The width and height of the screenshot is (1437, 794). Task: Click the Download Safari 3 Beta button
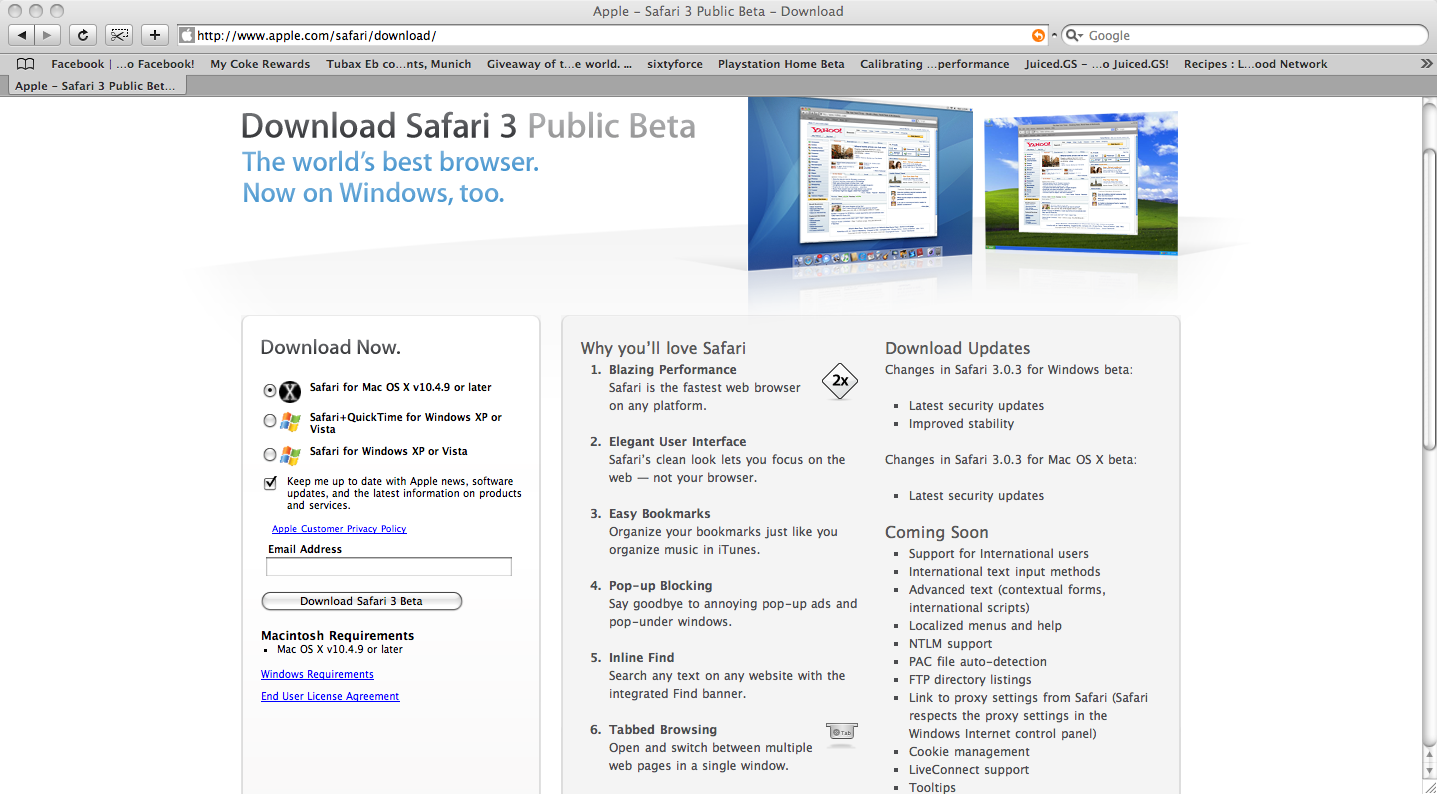point(362,601)
